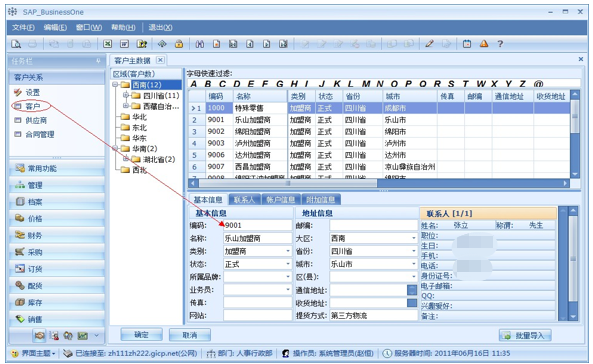Image resolution: width=593 pixels, height=364 pixels.
Task: Click the 批量导入 button
Action: coord(525,335)
